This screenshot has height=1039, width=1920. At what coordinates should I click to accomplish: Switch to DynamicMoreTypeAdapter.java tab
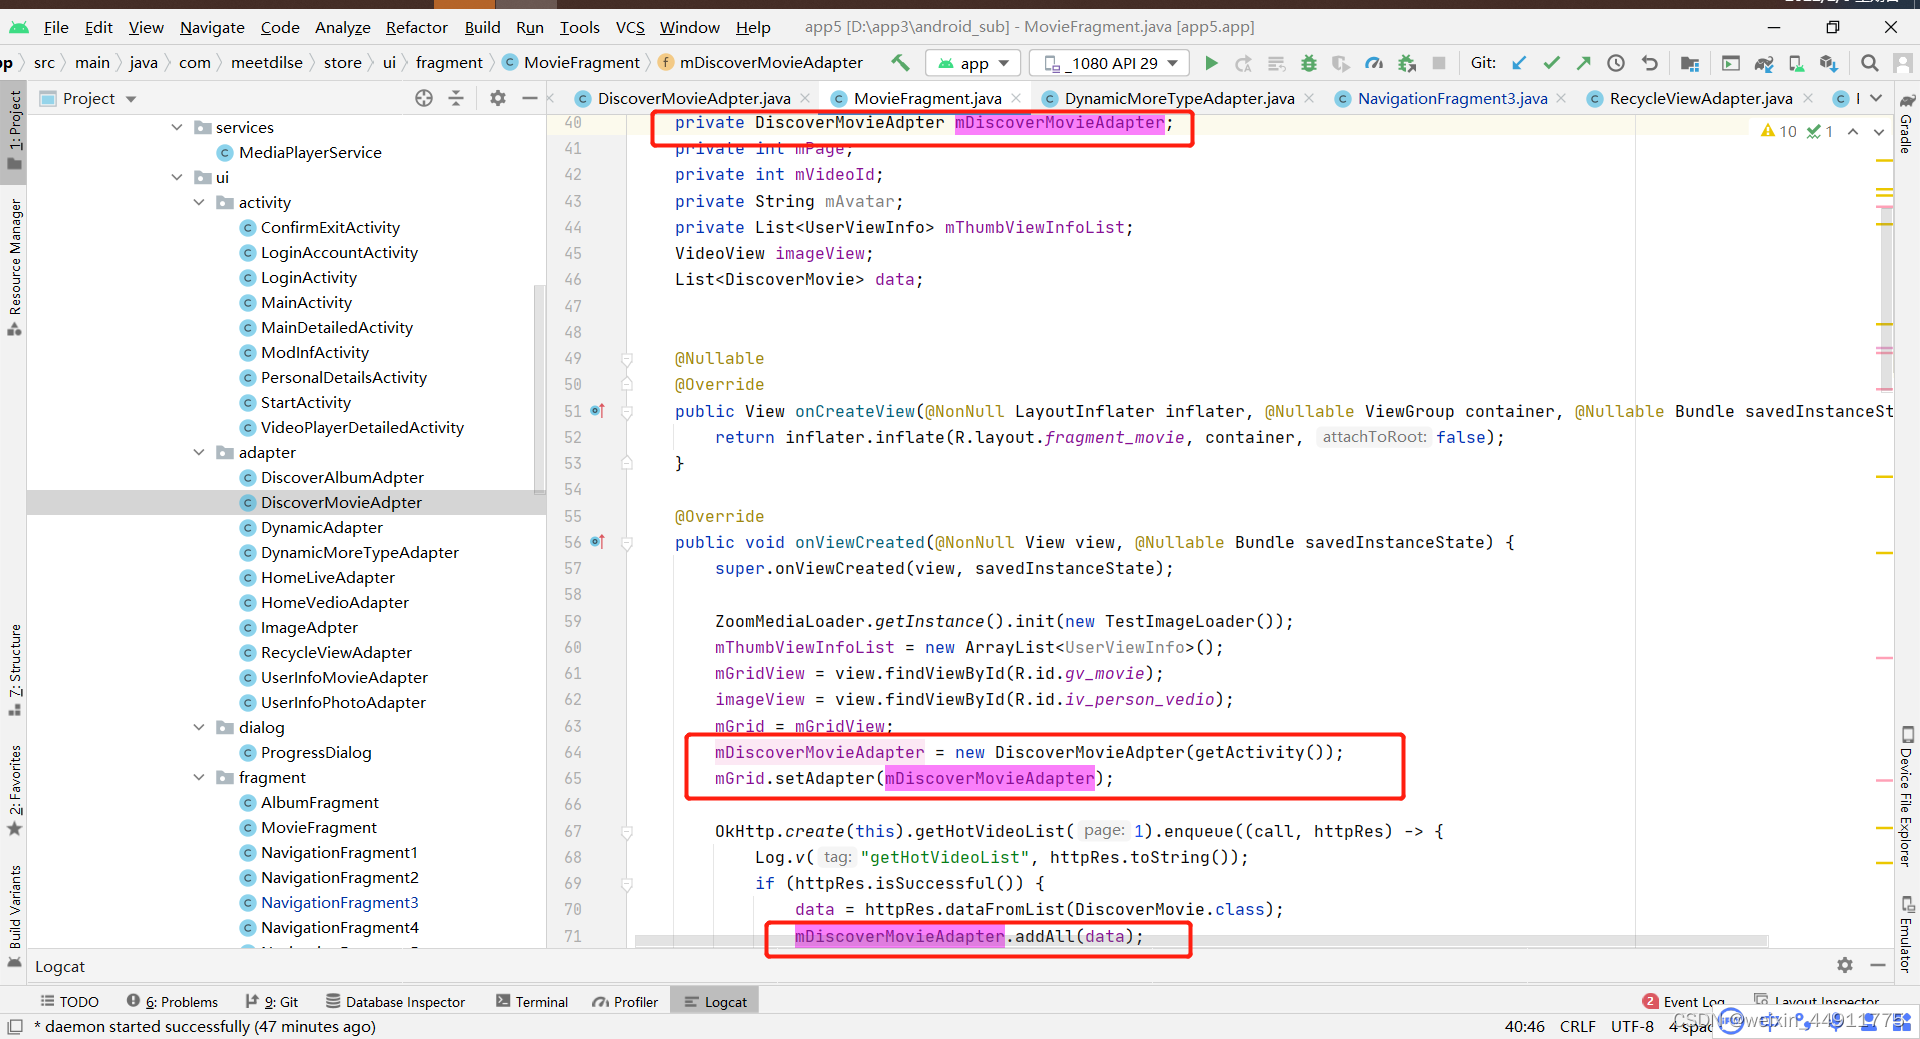tap(1178, 98)
